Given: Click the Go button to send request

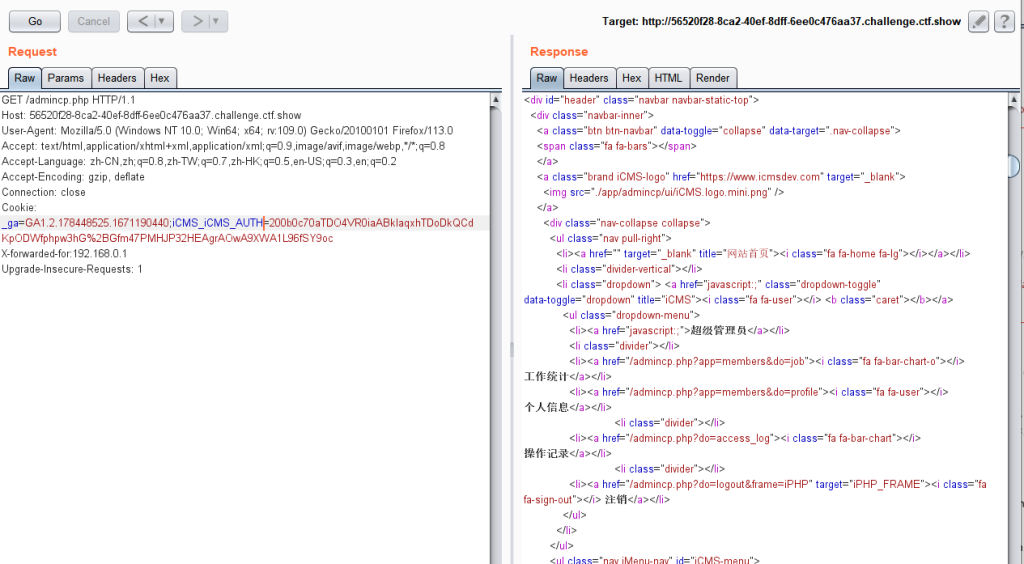Looking at the screenshot, I should pos(35,21).
